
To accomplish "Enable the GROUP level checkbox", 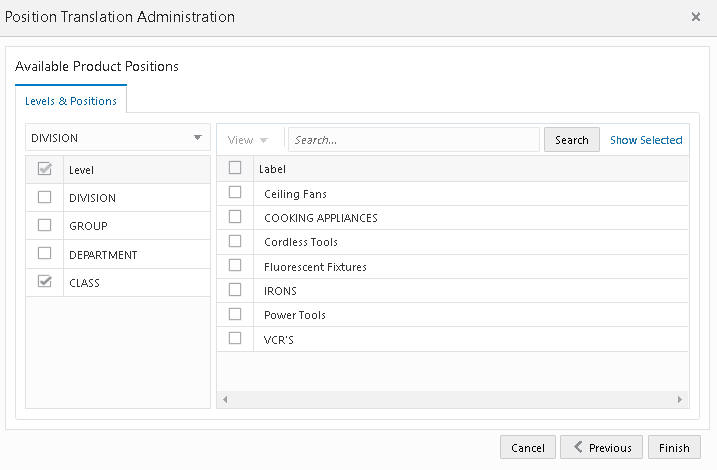I will click(44, 225).
